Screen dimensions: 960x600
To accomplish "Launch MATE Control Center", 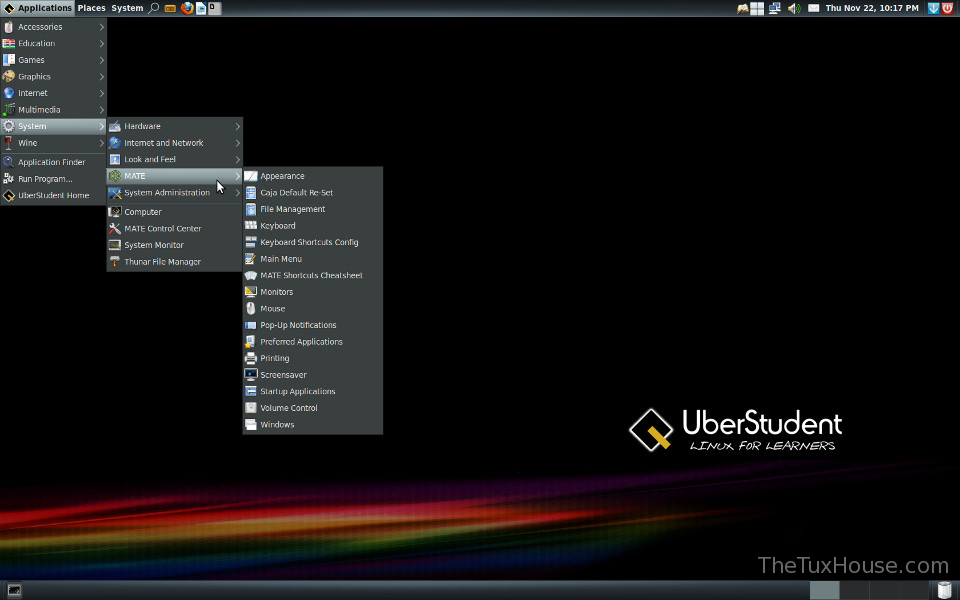I will pyautogui.click(x=162, y=229).
